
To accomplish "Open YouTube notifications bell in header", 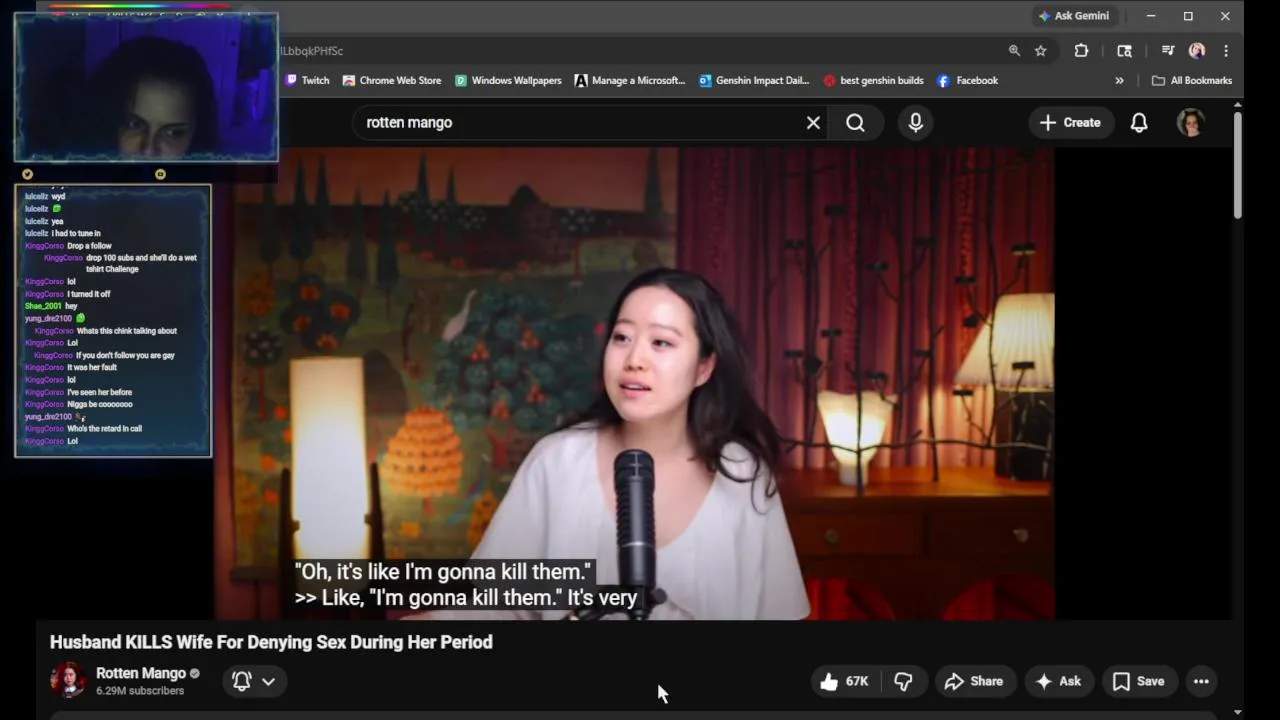I will [x=1139, y=123].
